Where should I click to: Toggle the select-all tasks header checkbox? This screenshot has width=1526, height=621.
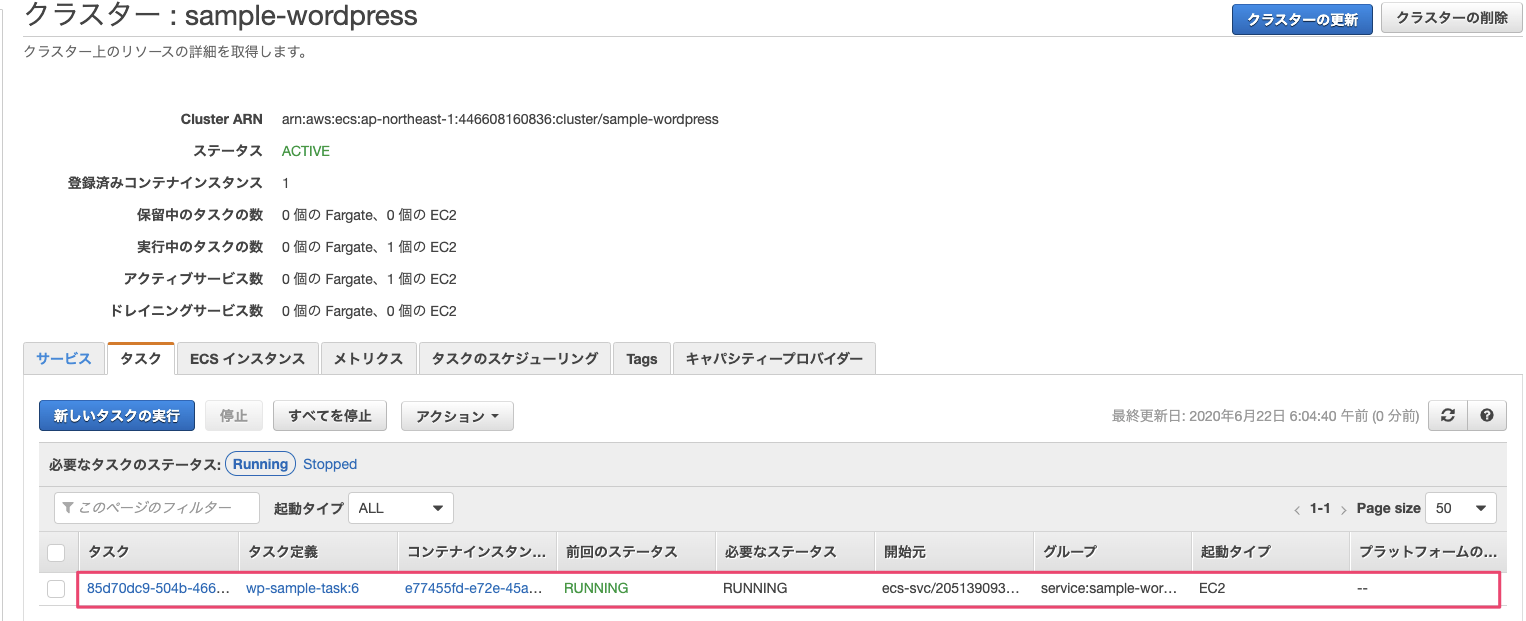56,552
